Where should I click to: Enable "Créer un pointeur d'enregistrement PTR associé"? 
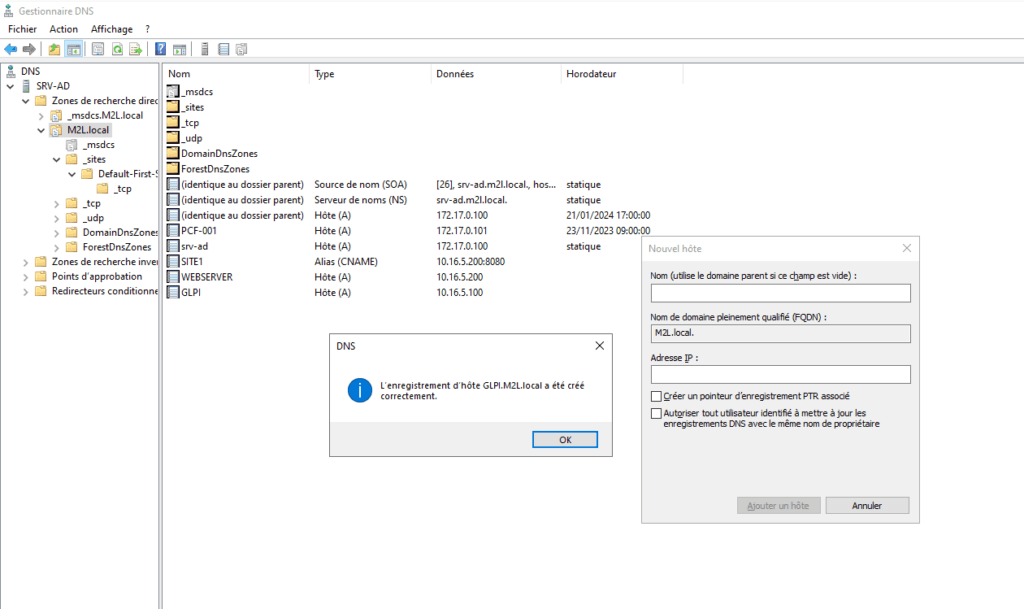pos(657,397)
